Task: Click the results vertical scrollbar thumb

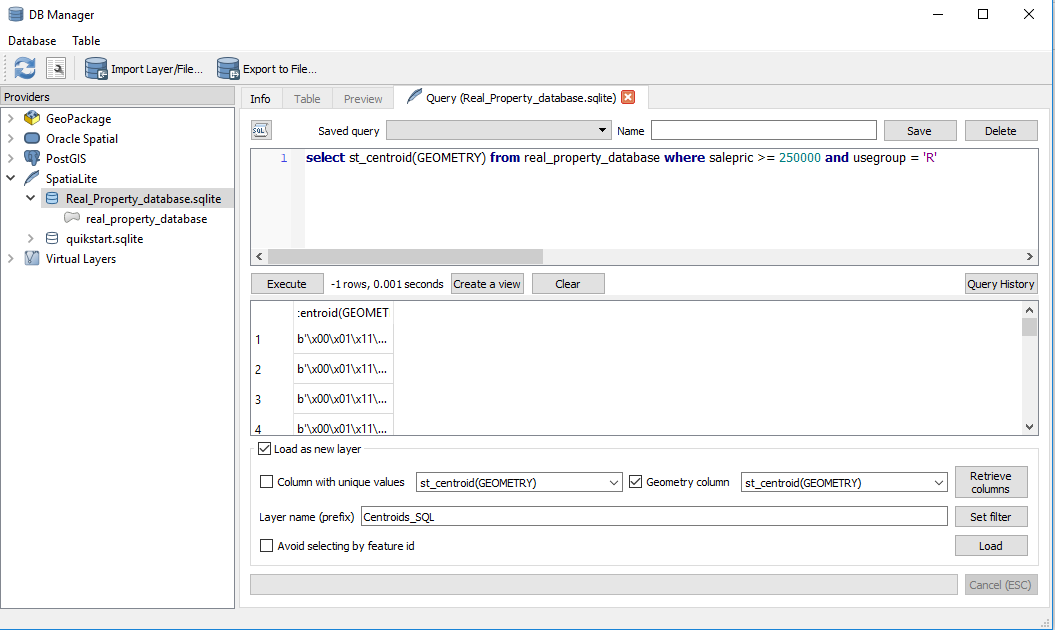Action: coord(1029,327)
